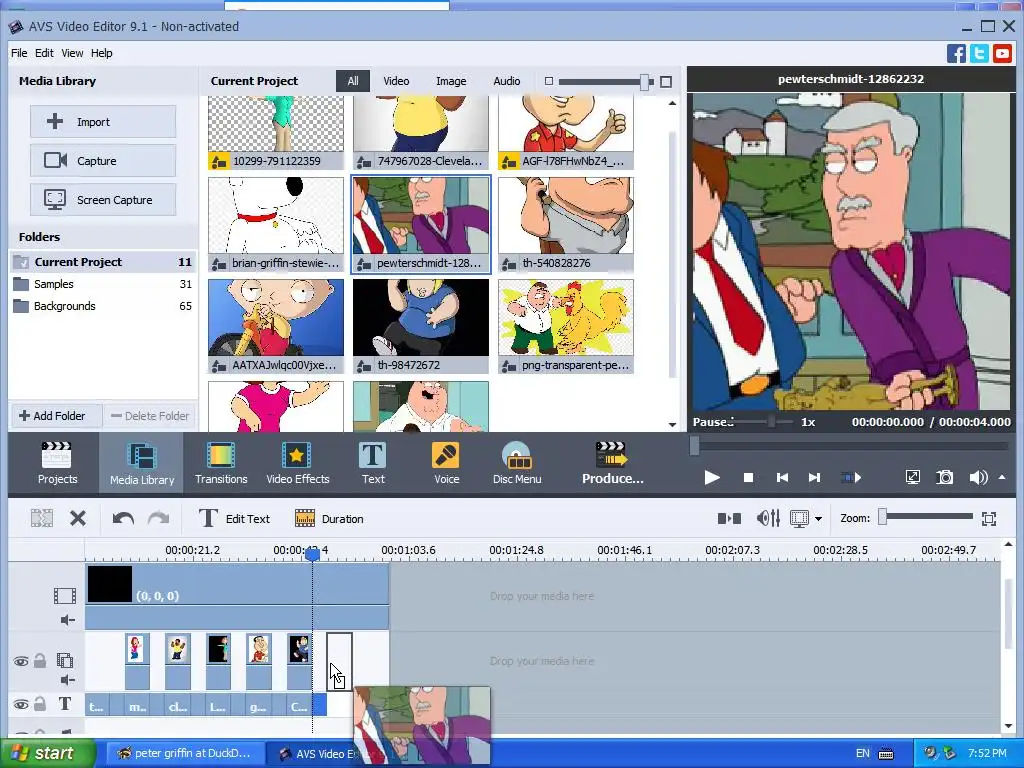
Task: Click the Produce button
Action: [x=612, y=463]
